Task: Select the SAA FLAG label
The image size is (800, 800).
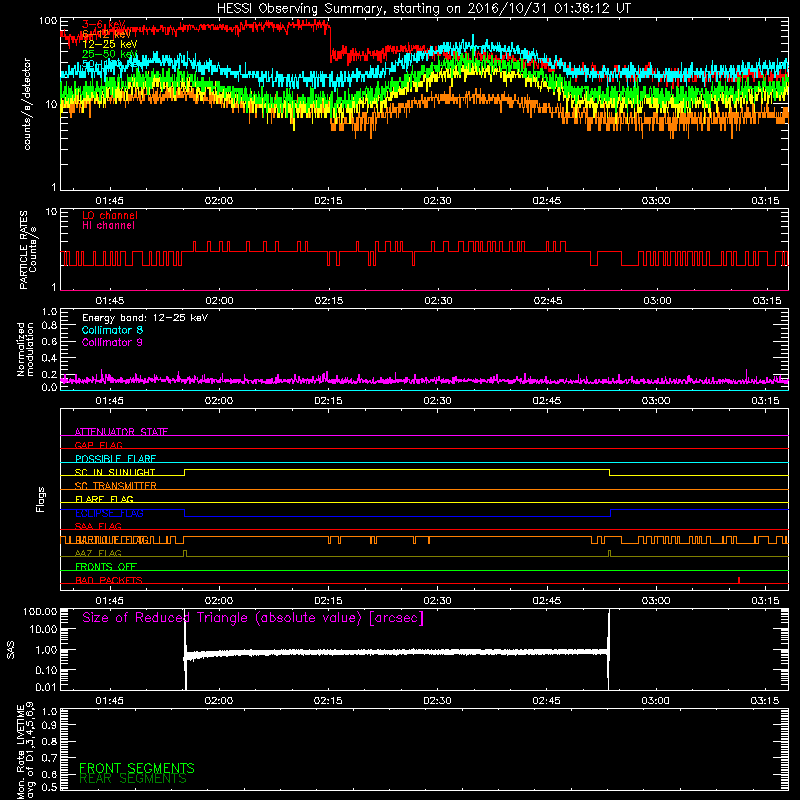Action: coord(98,526)
